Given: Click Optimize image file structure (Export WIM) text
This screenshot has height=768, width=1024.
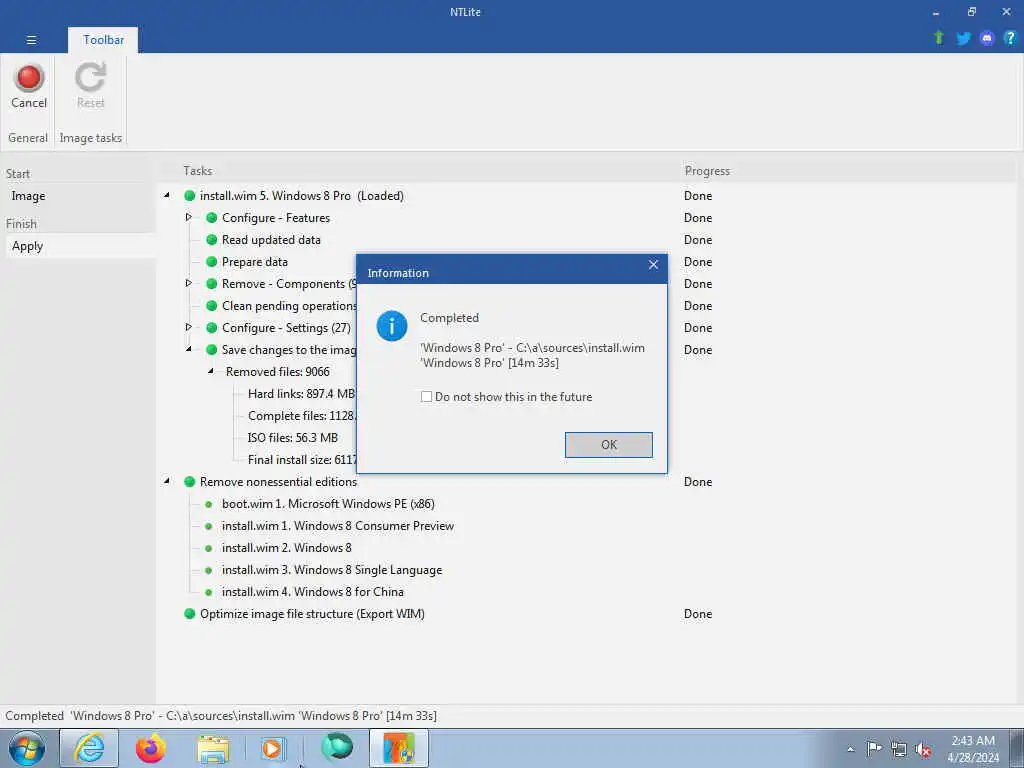Looking at the screenshot, I should pyautogui.click(x=312, y=614).
